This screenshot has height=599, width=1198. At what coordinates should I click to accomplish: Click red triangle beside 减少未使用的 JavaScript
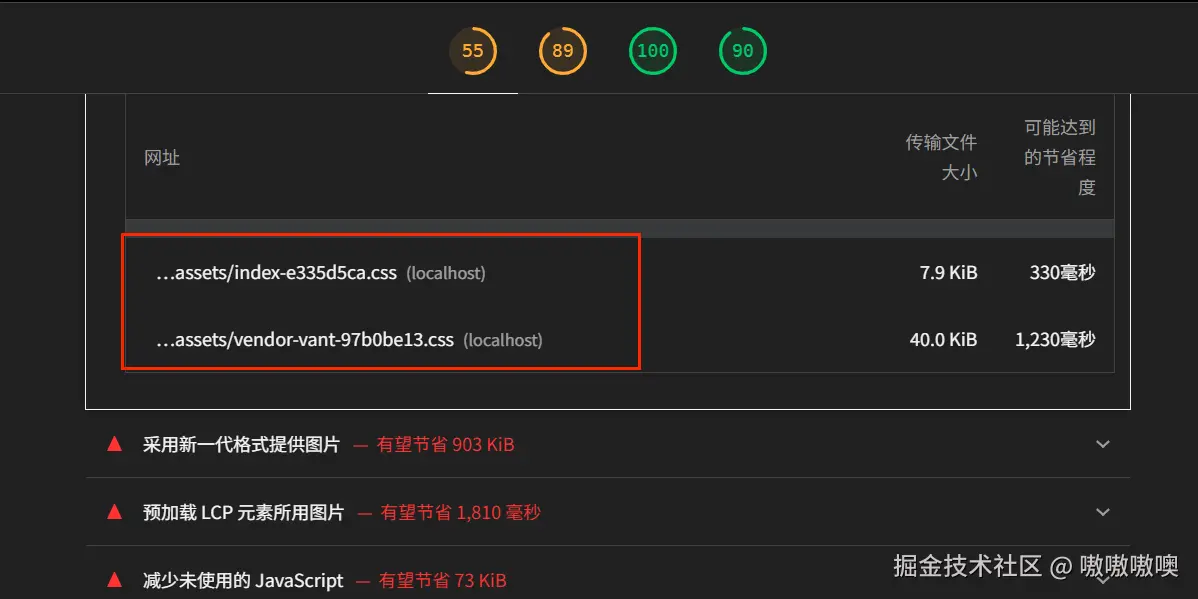tap(115, 579)
